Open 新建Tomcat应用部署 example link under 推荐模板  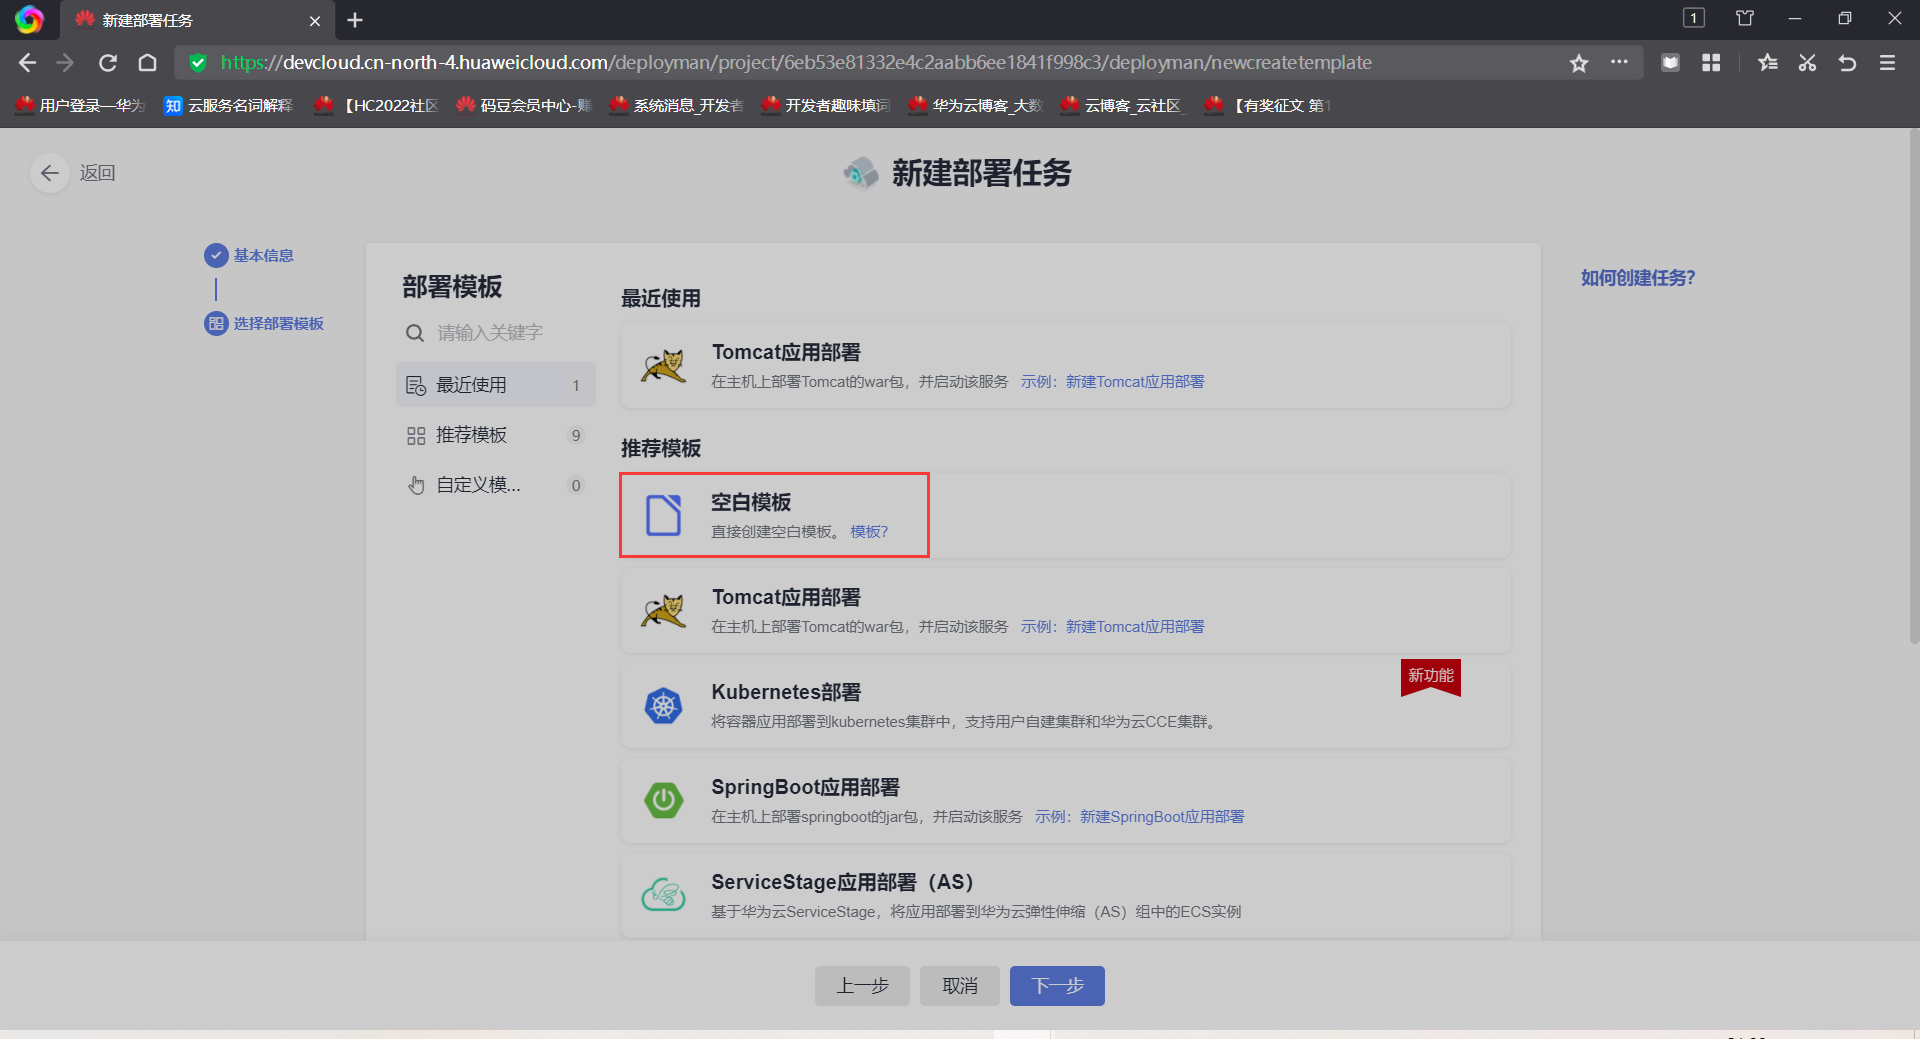(x=1135, y=627)
